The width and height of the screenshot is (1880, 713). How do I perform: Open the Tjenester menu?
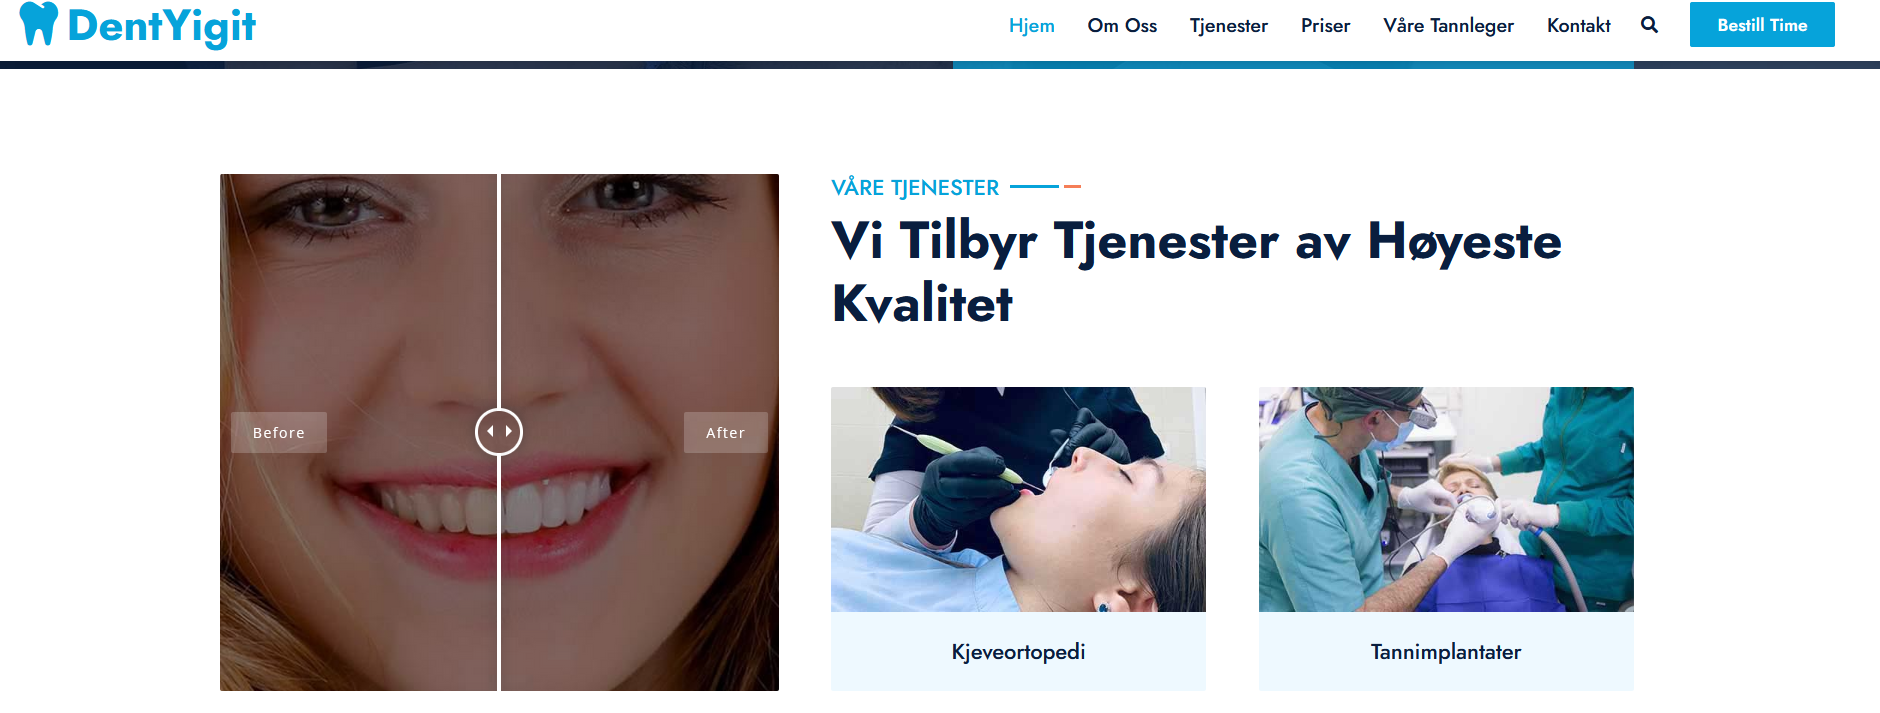1229,26
